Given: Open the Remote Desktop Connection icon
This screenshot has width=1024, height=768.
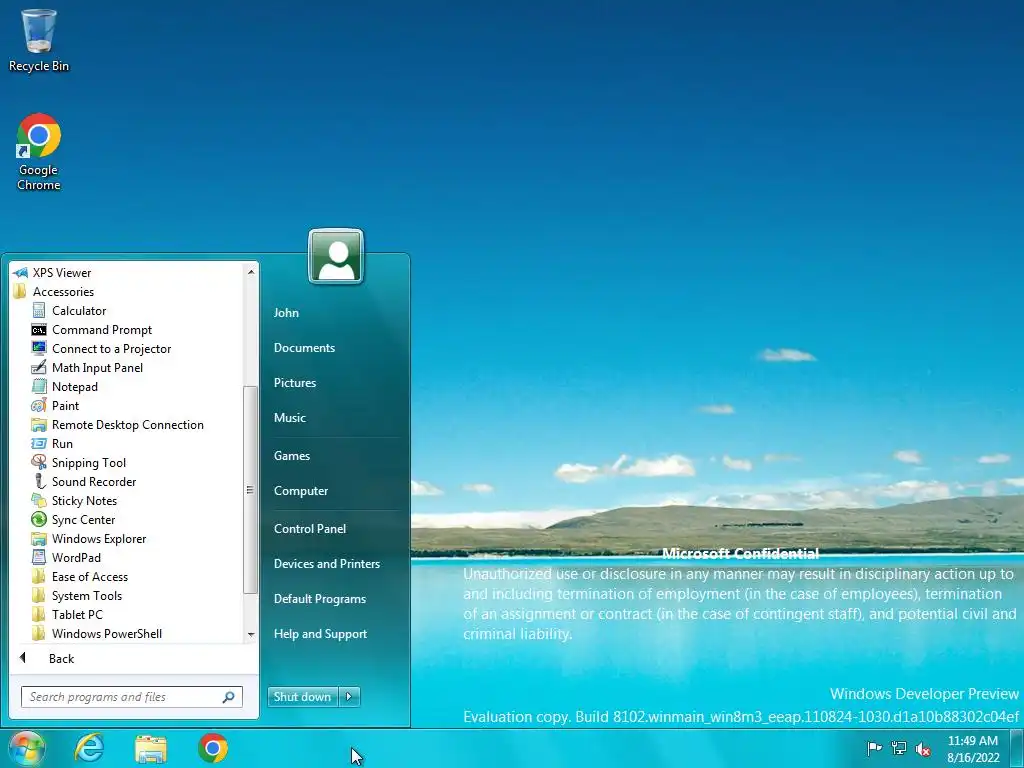Looking at the screenshot, I should pyautogui.click(x=39, y=424).
